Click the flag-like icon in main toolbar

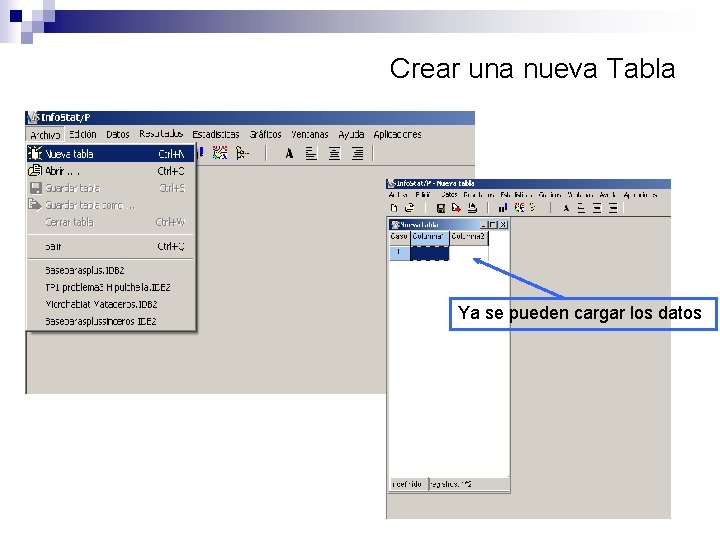click(242, 153)
